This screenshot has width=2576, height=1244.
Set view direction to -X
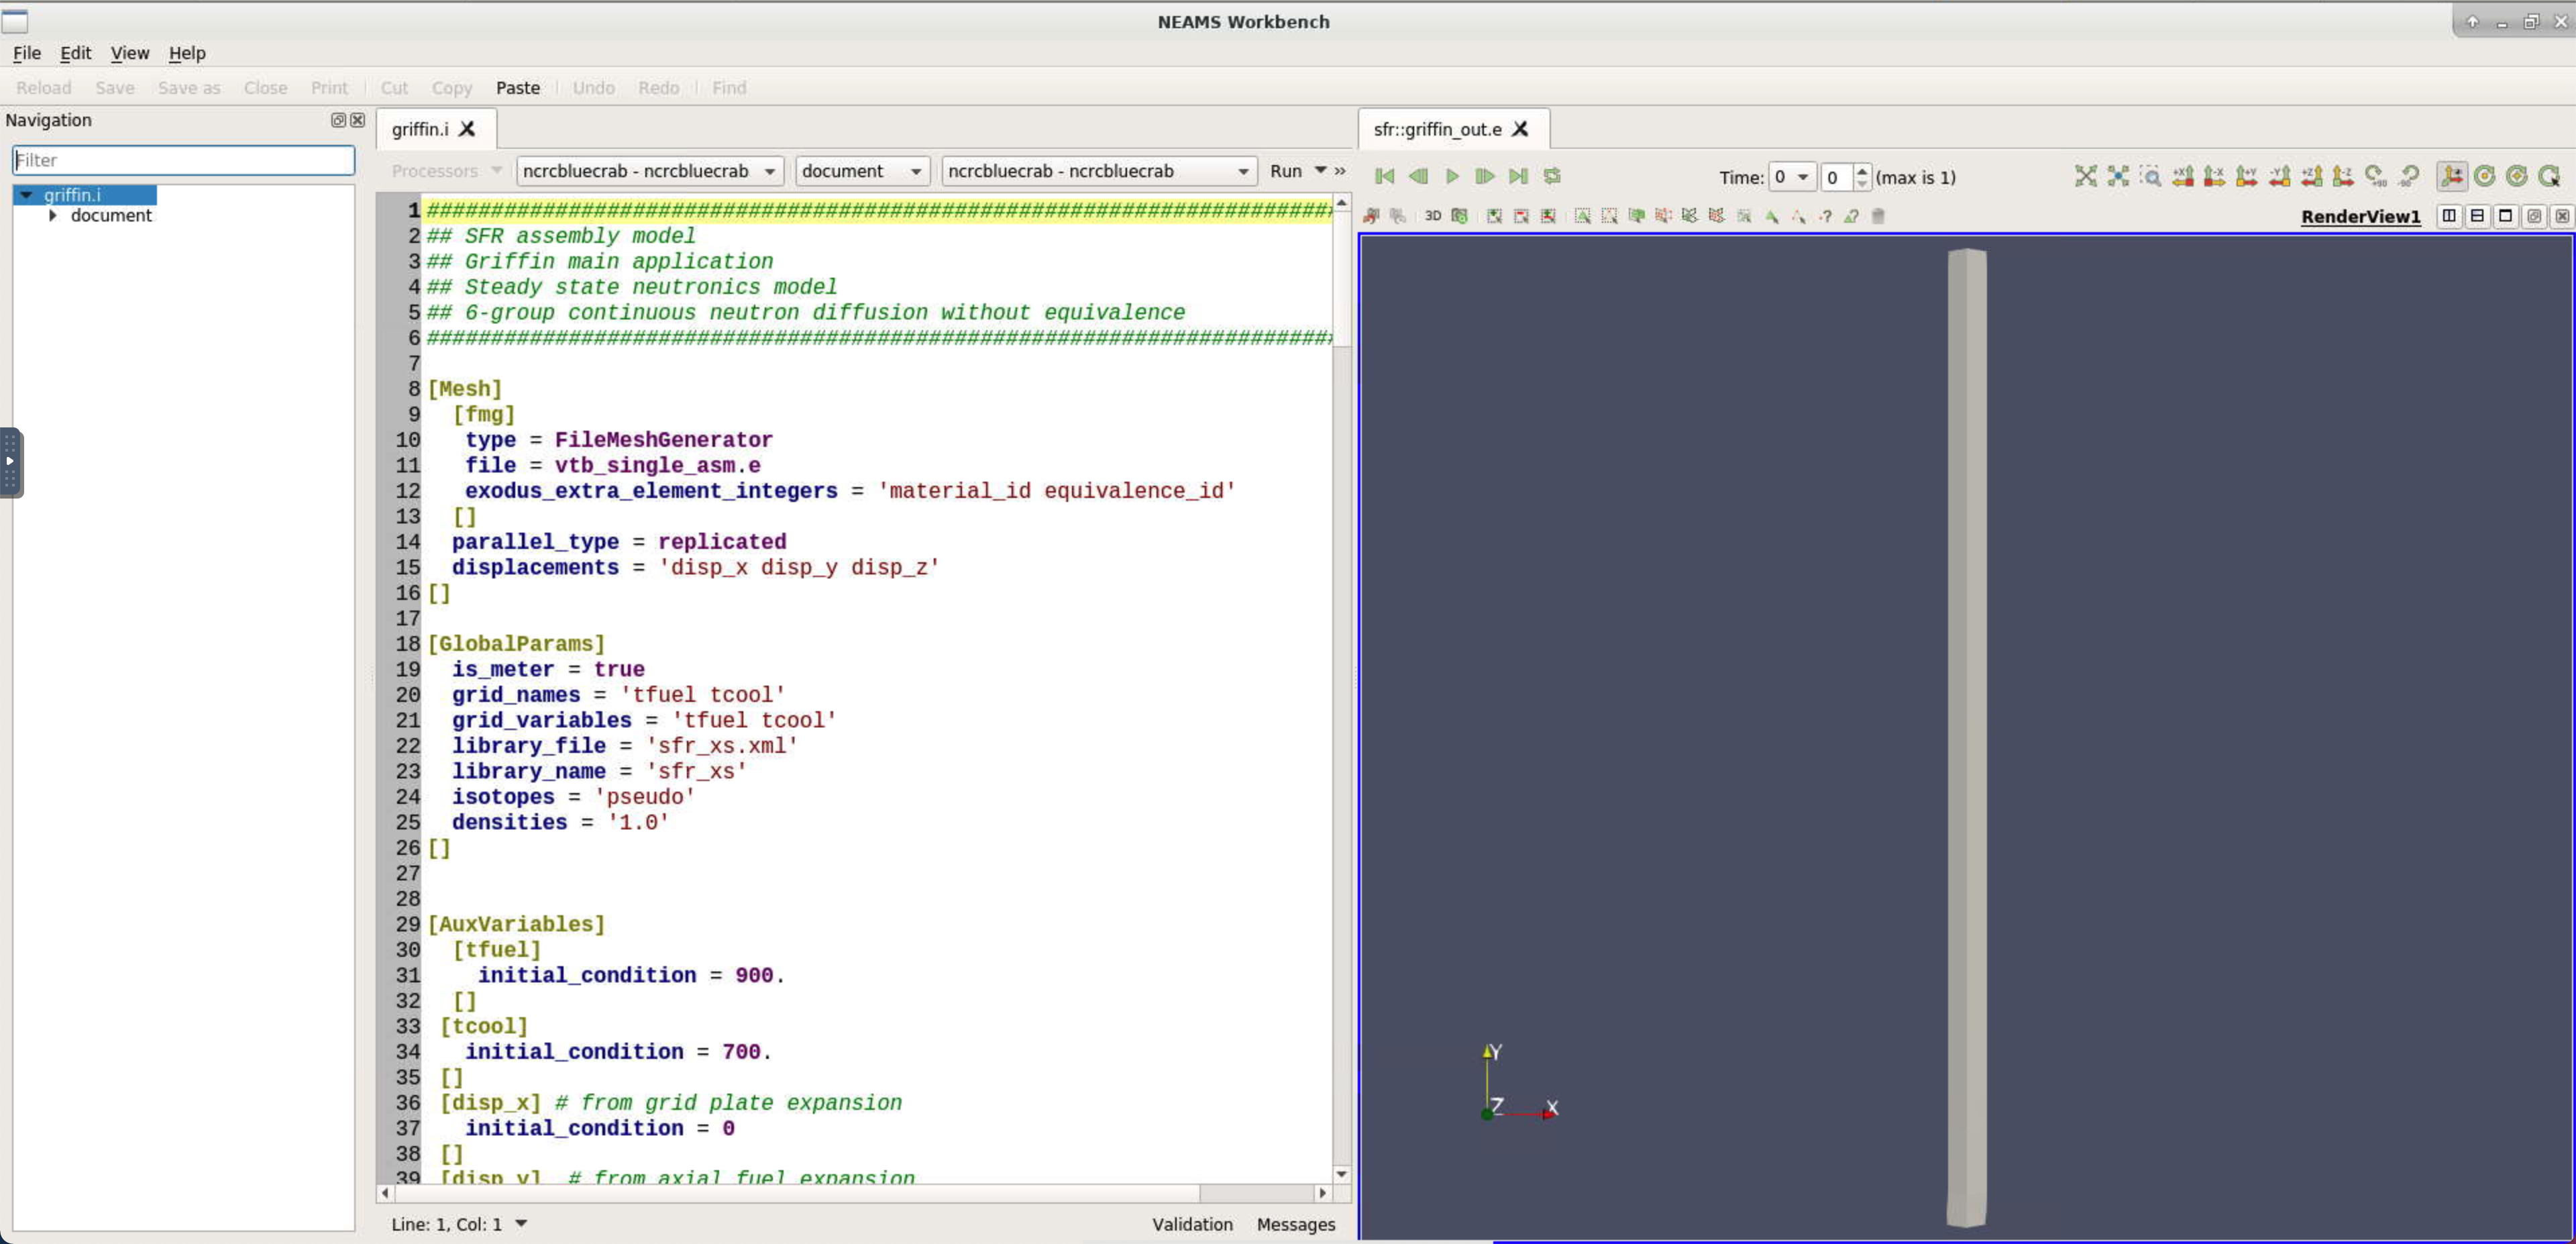[x=2215, y=176]
